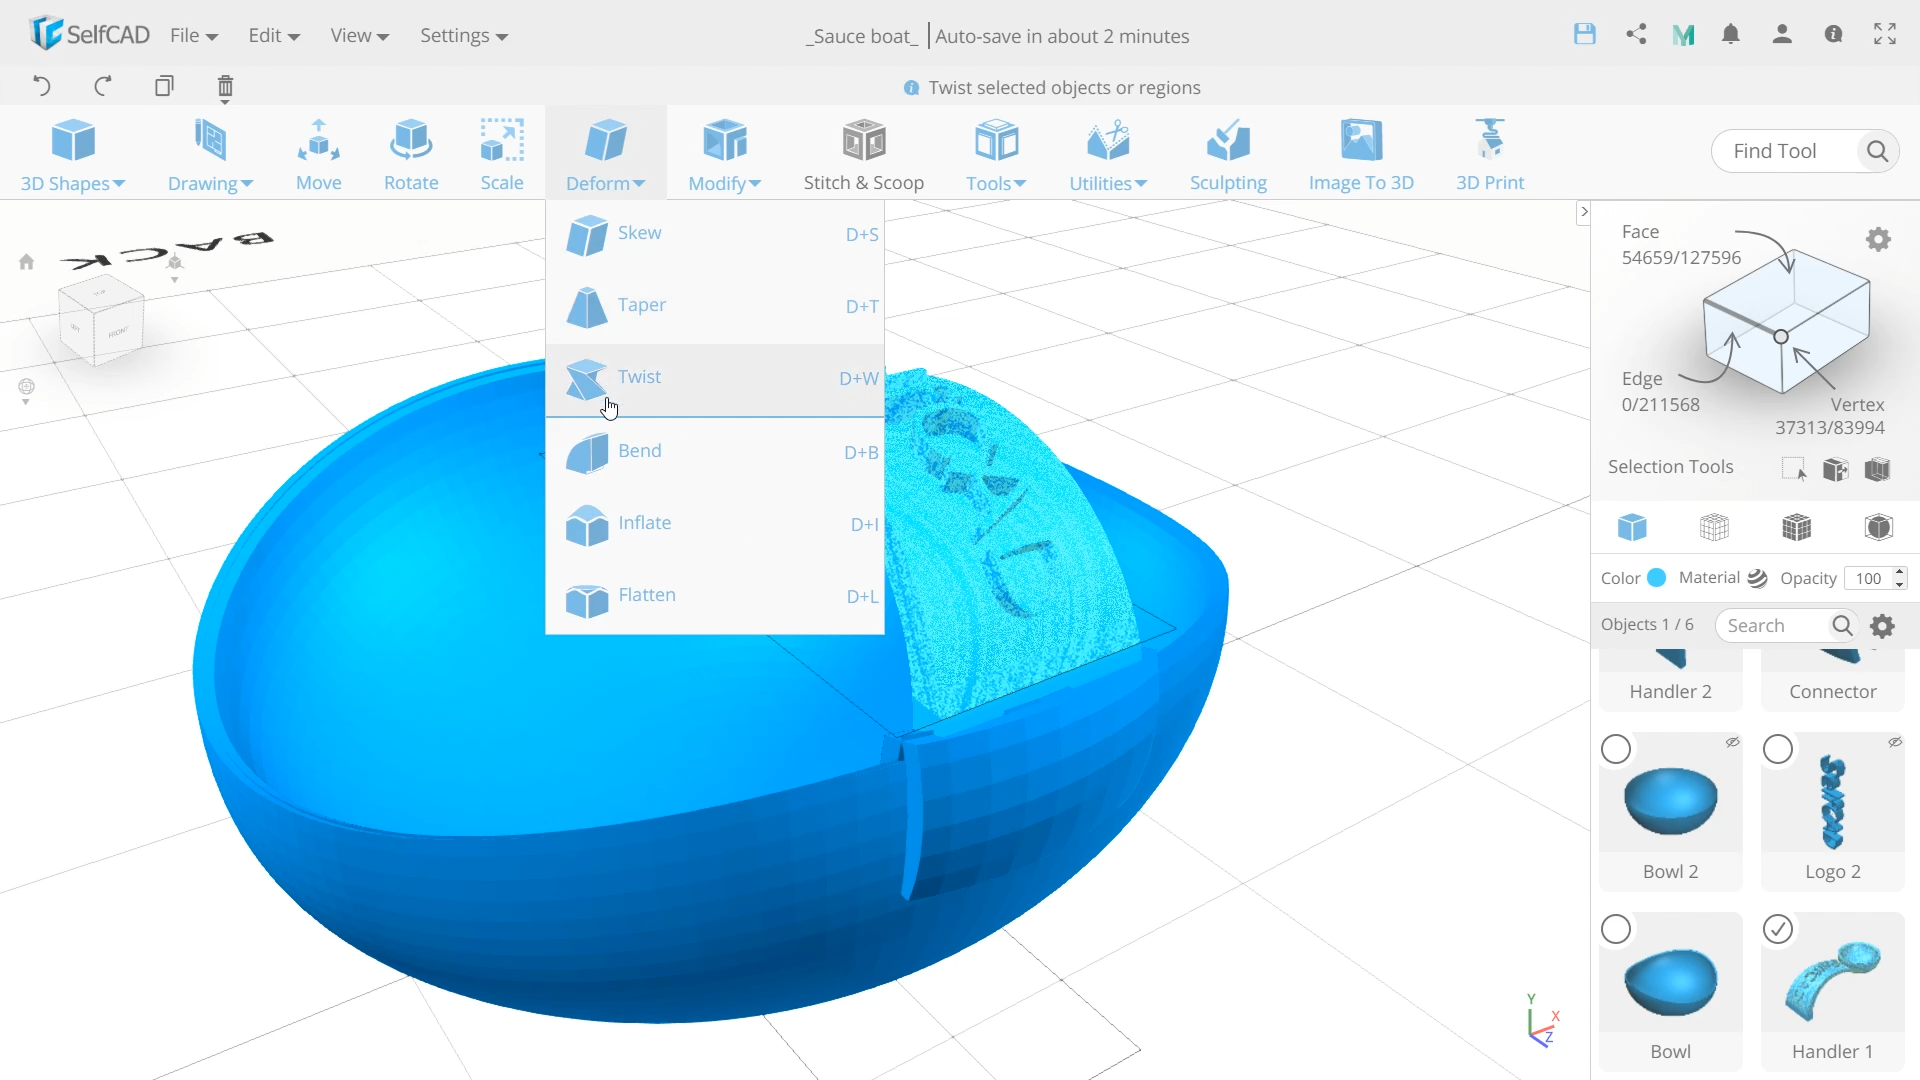Open selection settings gear icon
This screenshot has height=1080, width=1920.
(1879, 240)
